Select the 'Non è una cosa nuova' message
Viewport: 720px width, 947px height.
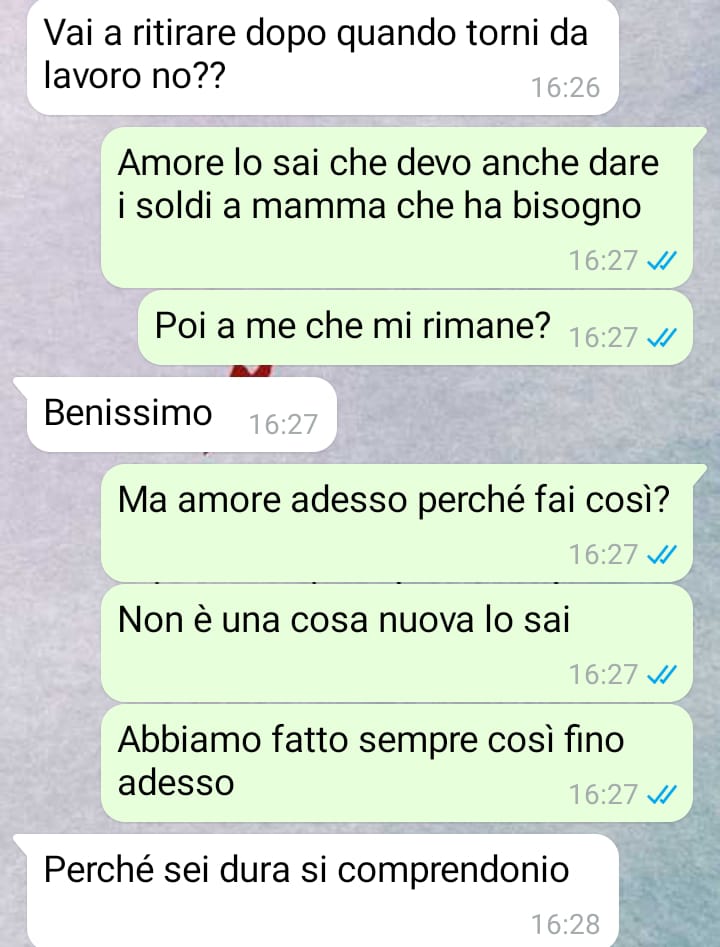tap(397, 643)
